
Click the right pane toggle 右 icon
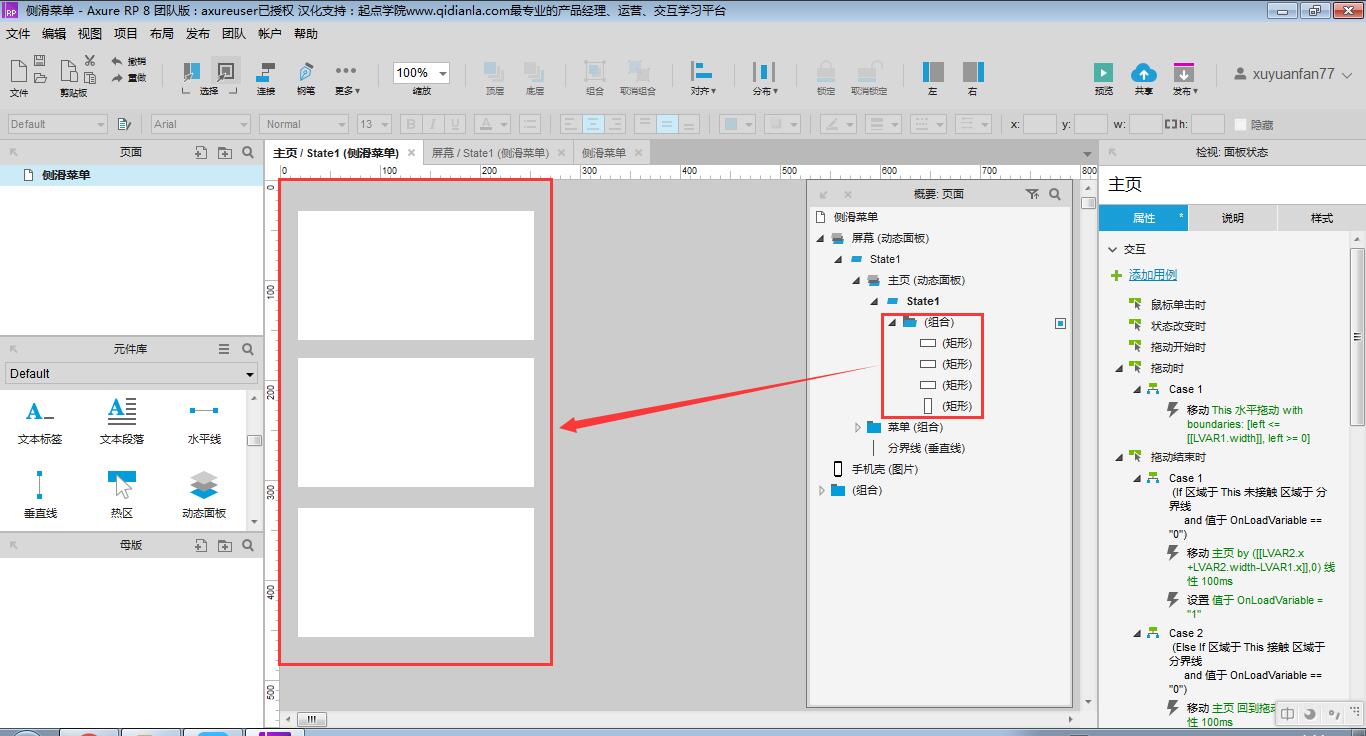click(x=973, y=71)
